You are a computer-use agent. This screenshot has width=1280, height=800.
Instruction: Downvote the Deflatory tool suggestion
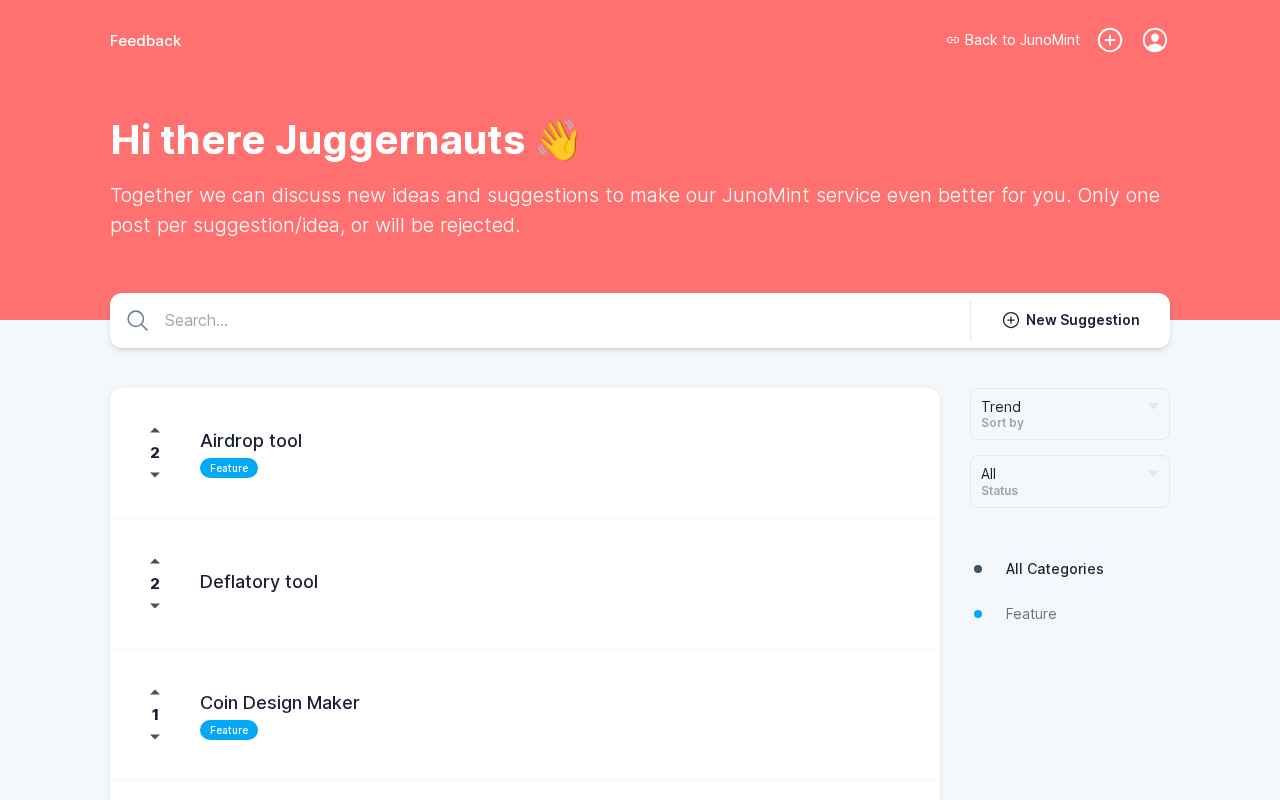[155, 606]
